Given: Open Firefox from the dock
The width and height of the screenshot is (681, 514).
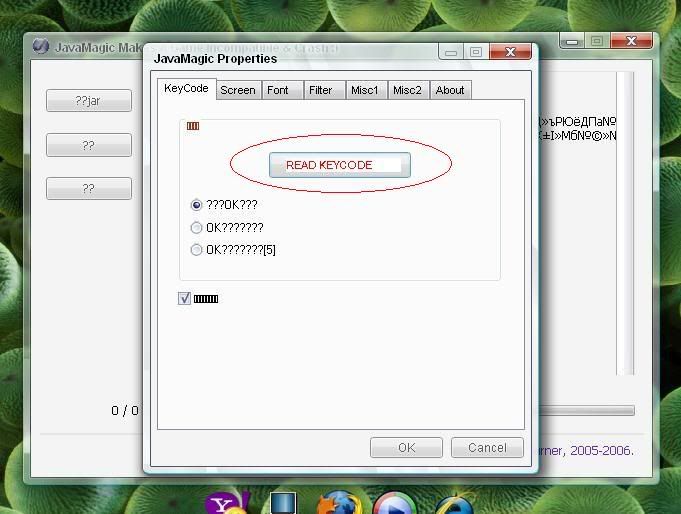Looking at the screenshot, I should point(339,502).
